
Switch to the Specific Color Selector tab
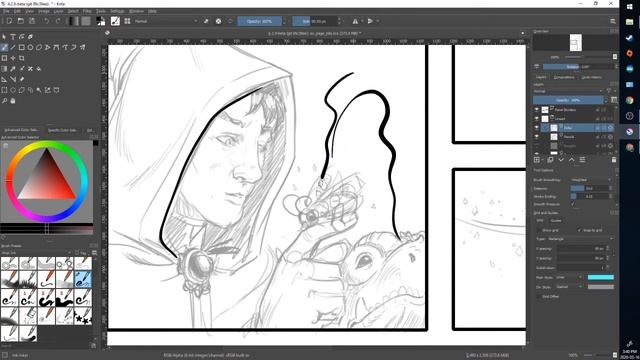(62, 130)
